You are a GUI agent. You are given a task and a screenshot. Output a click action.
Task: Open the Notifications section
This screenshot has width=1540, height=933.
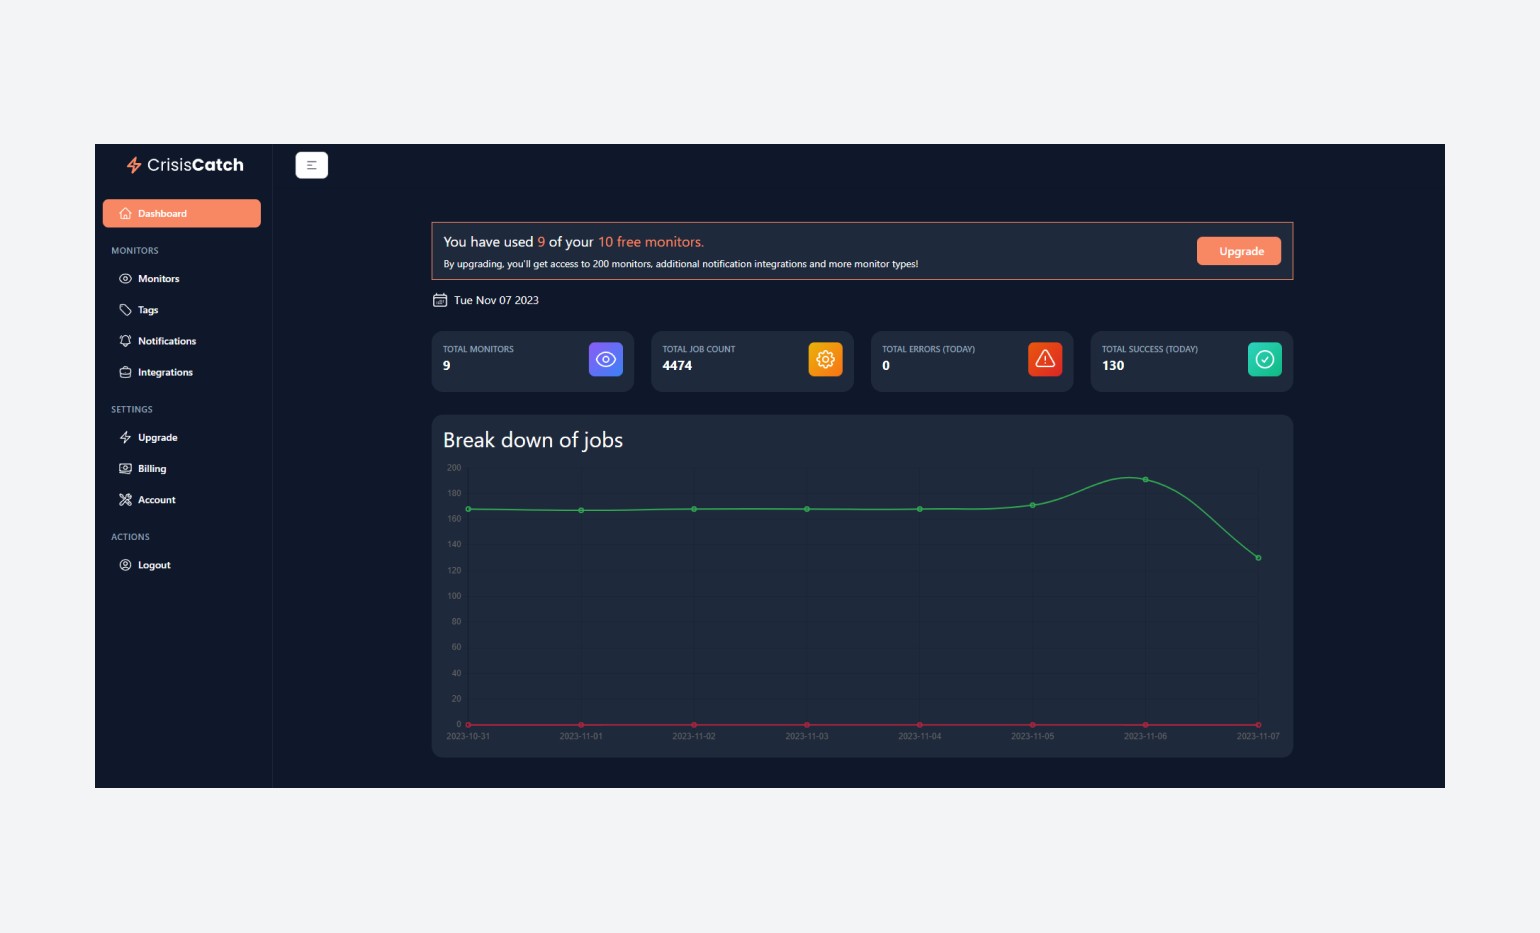pyautogui.click(x=166, y=341)
